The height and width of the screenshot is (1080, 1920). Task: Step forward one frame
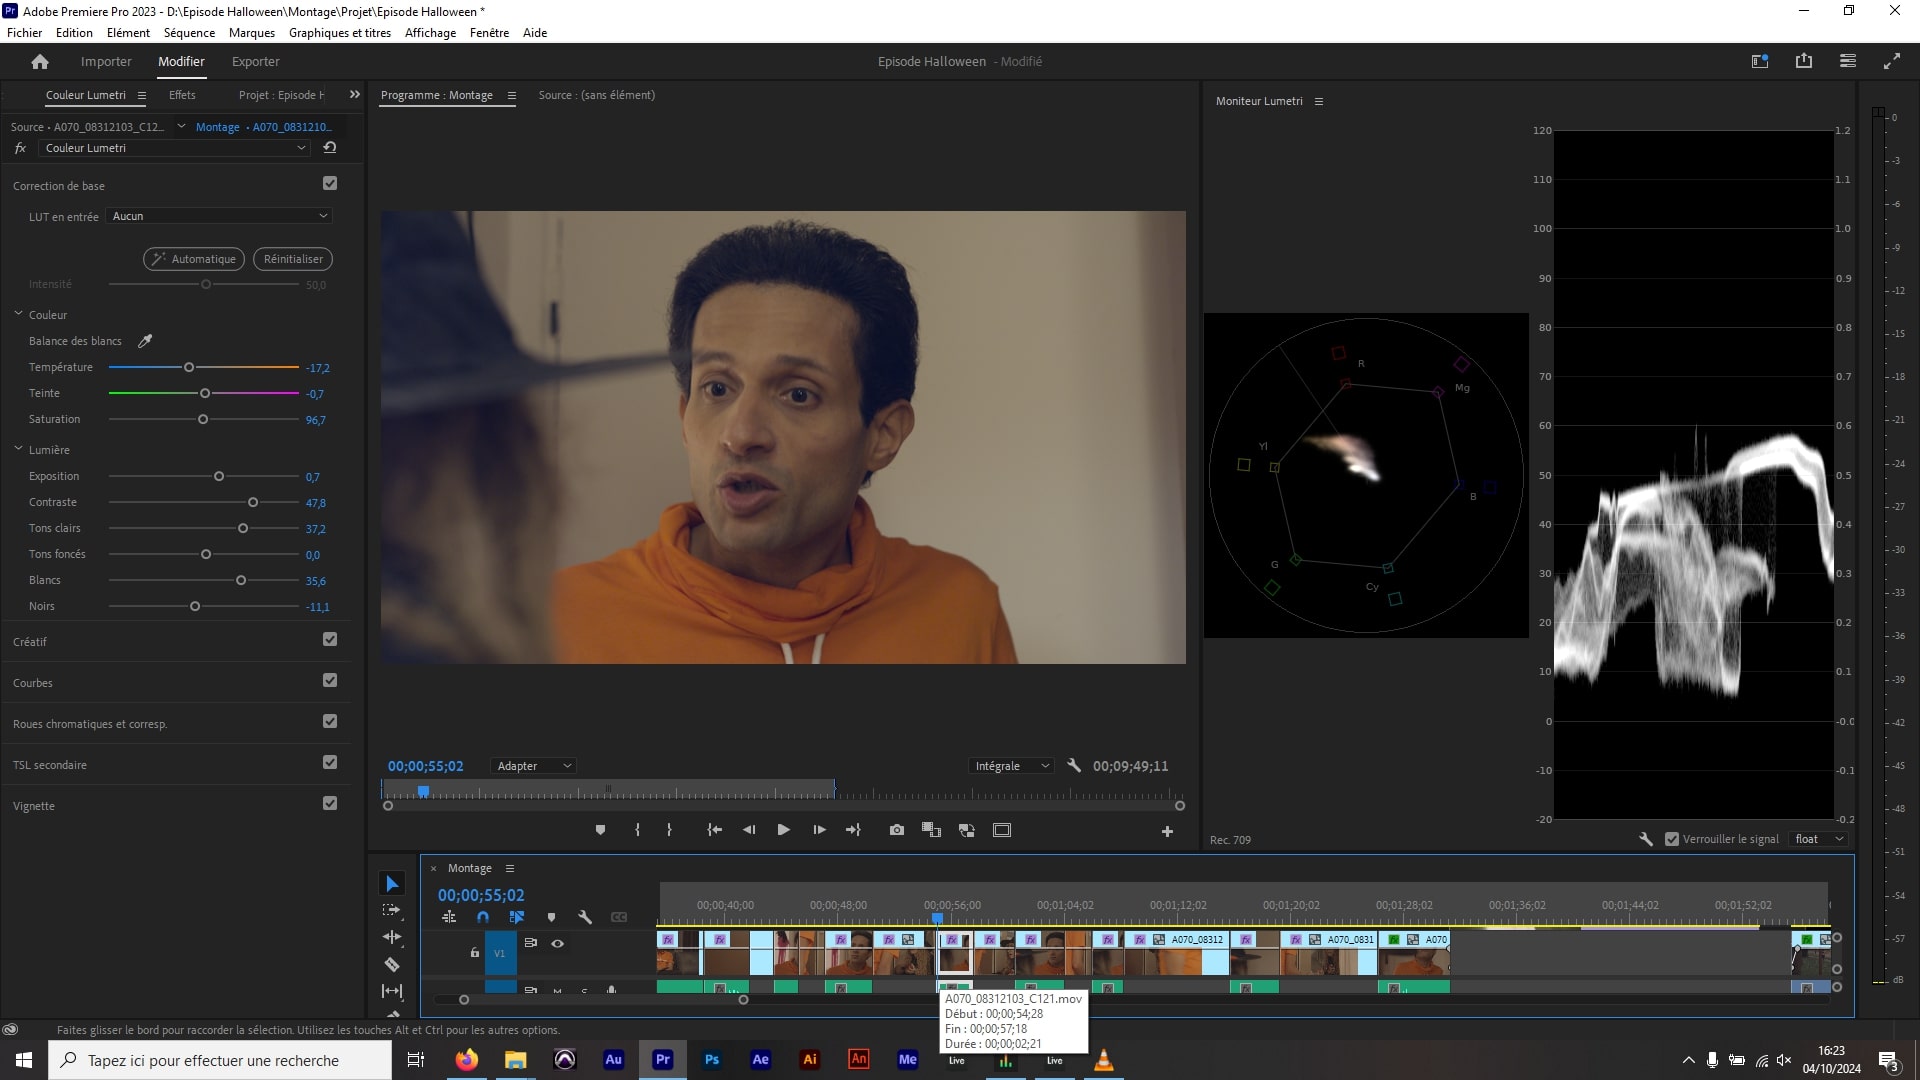[x=819, y=830]
